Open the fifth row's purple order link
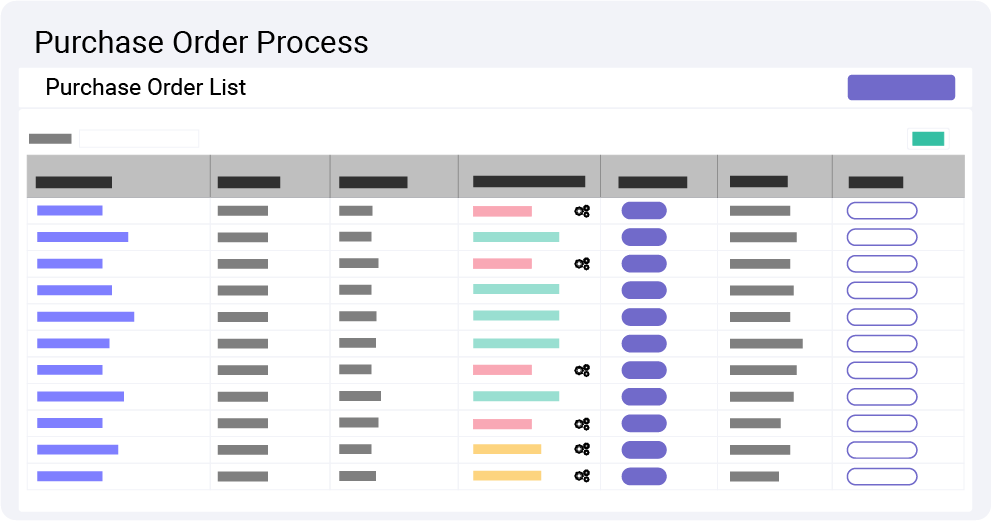The width and height of the screenshot is (991, 521). click(85, 316)
